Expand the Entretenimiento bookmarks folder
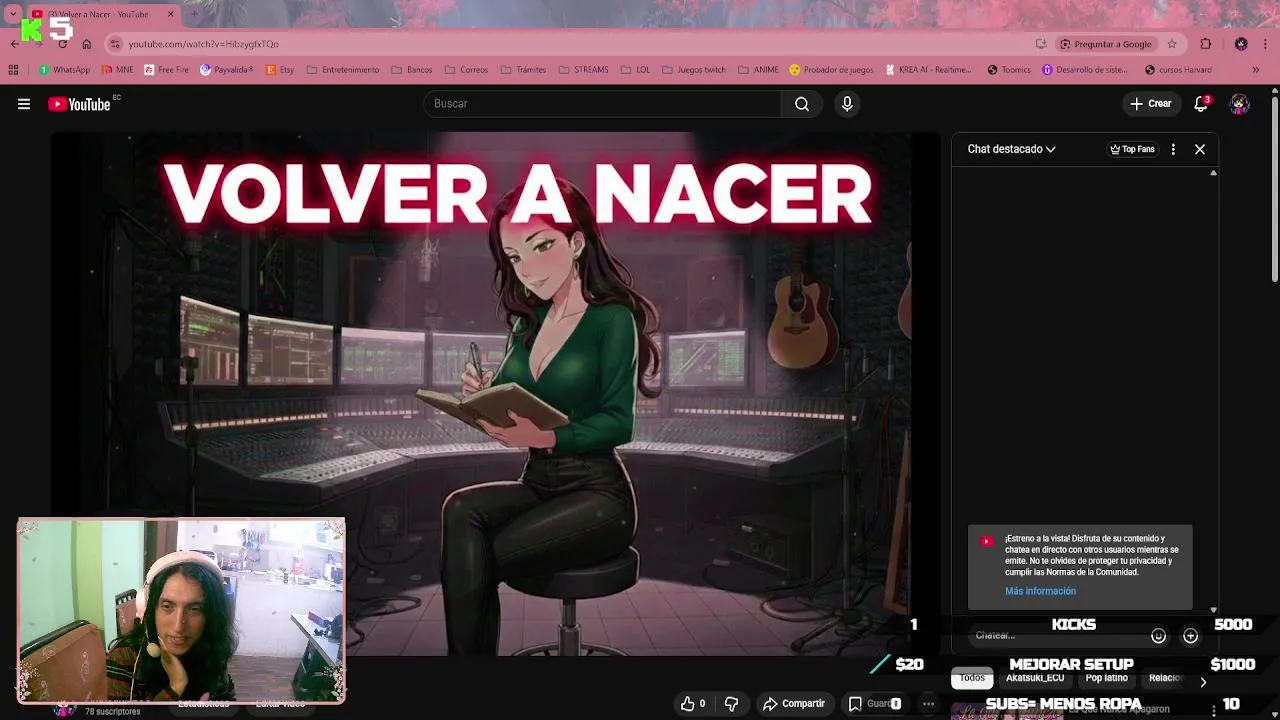This screenshot has width=1280, height=720. (343, 70)
